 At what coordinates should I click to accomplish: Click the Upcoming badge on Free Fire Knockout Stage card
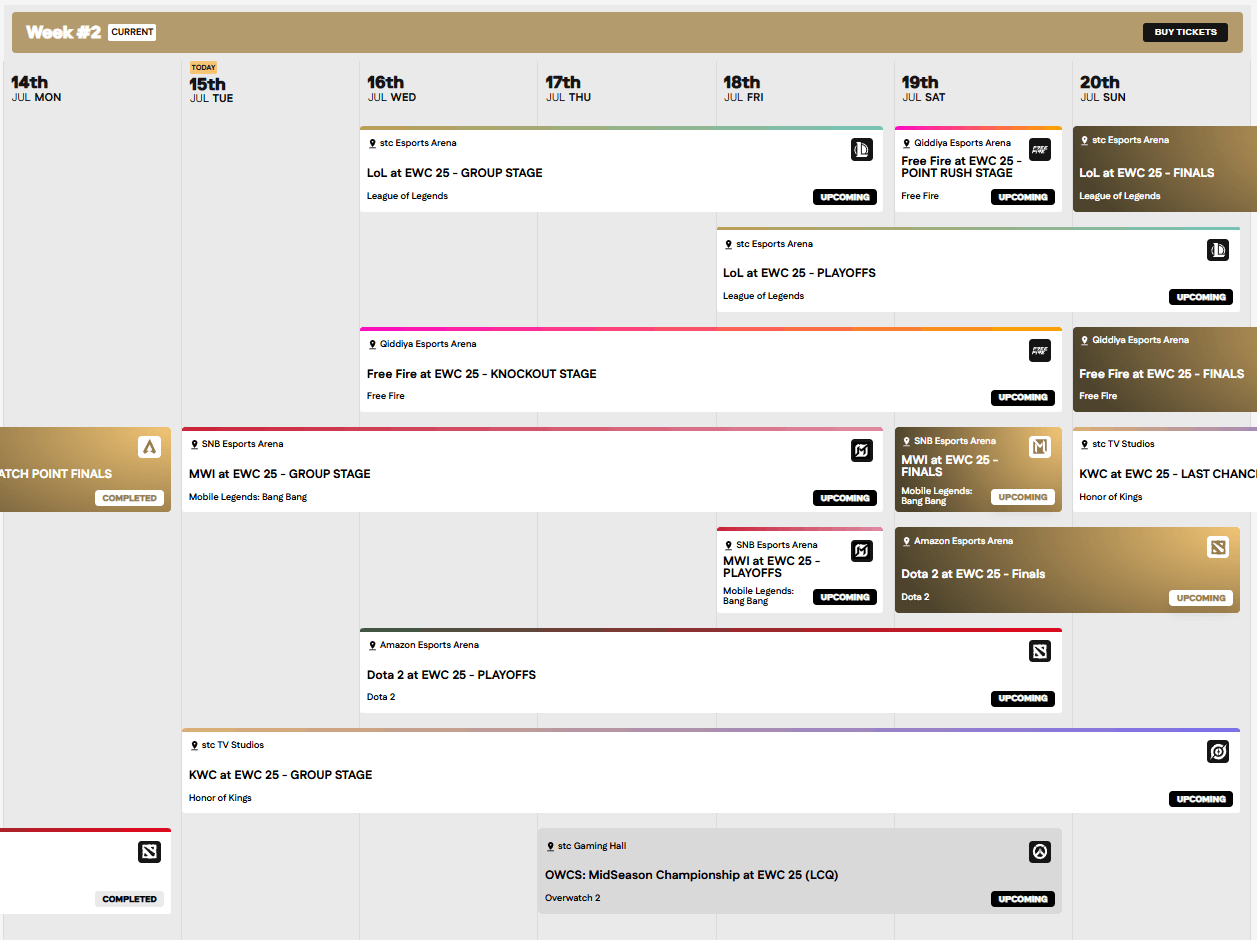click(x=1023, y=397)
